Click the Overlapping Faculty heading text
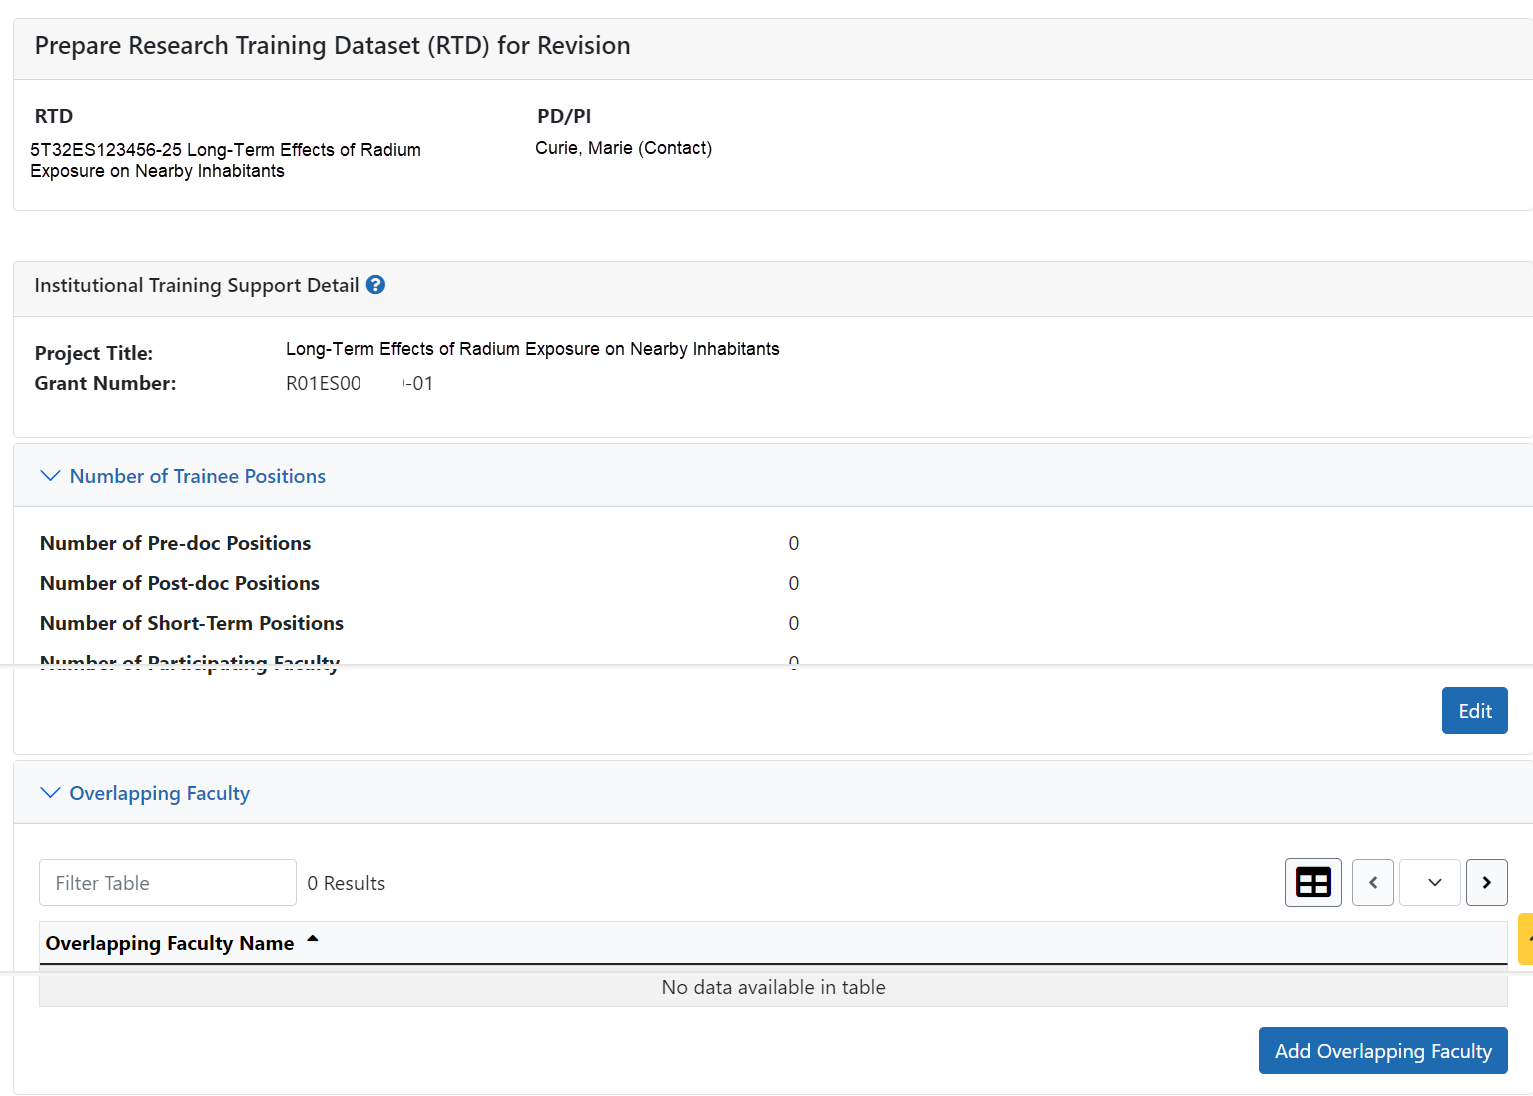Viewport: 1533px width, 1096px height. click(x=159, y=793)
